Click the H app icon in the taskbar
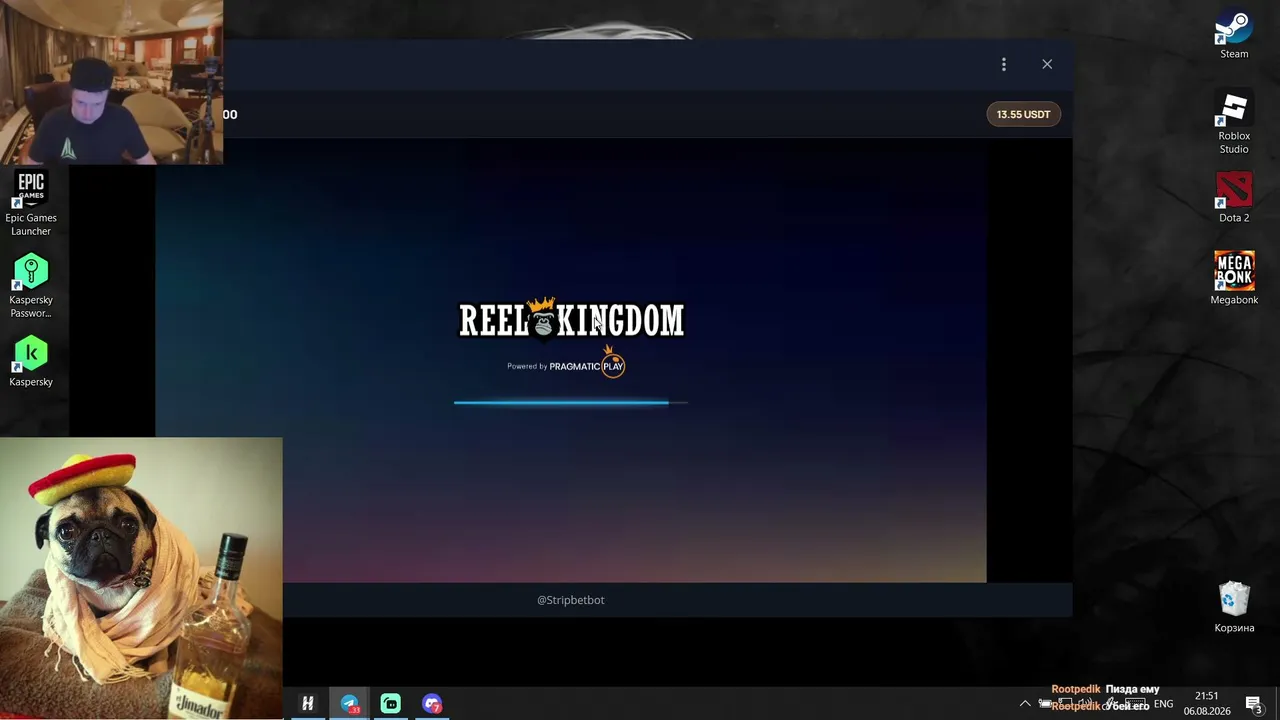The image size is (1280, 720). point(308,704)
